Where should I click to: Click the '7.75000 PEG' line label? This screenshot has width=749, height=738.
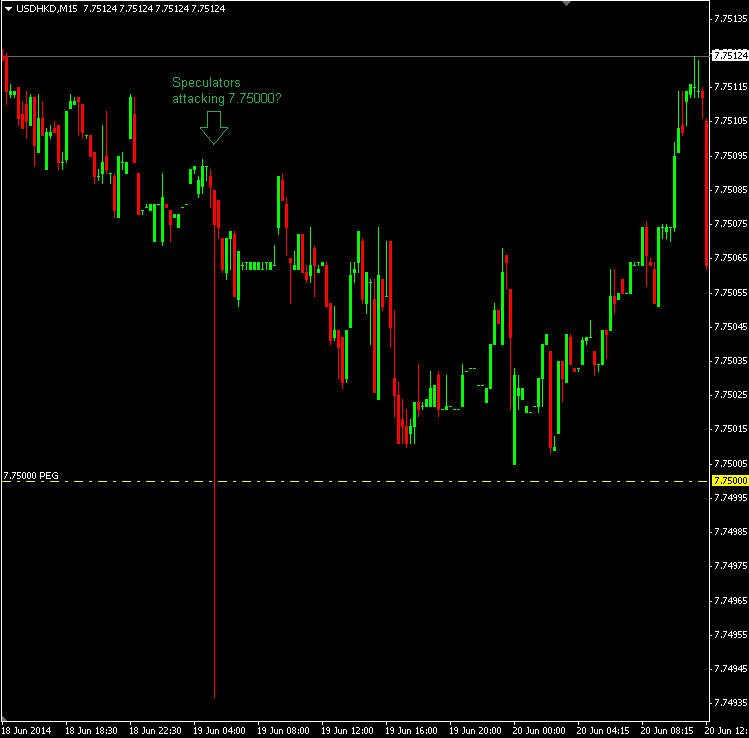point(31,476)
